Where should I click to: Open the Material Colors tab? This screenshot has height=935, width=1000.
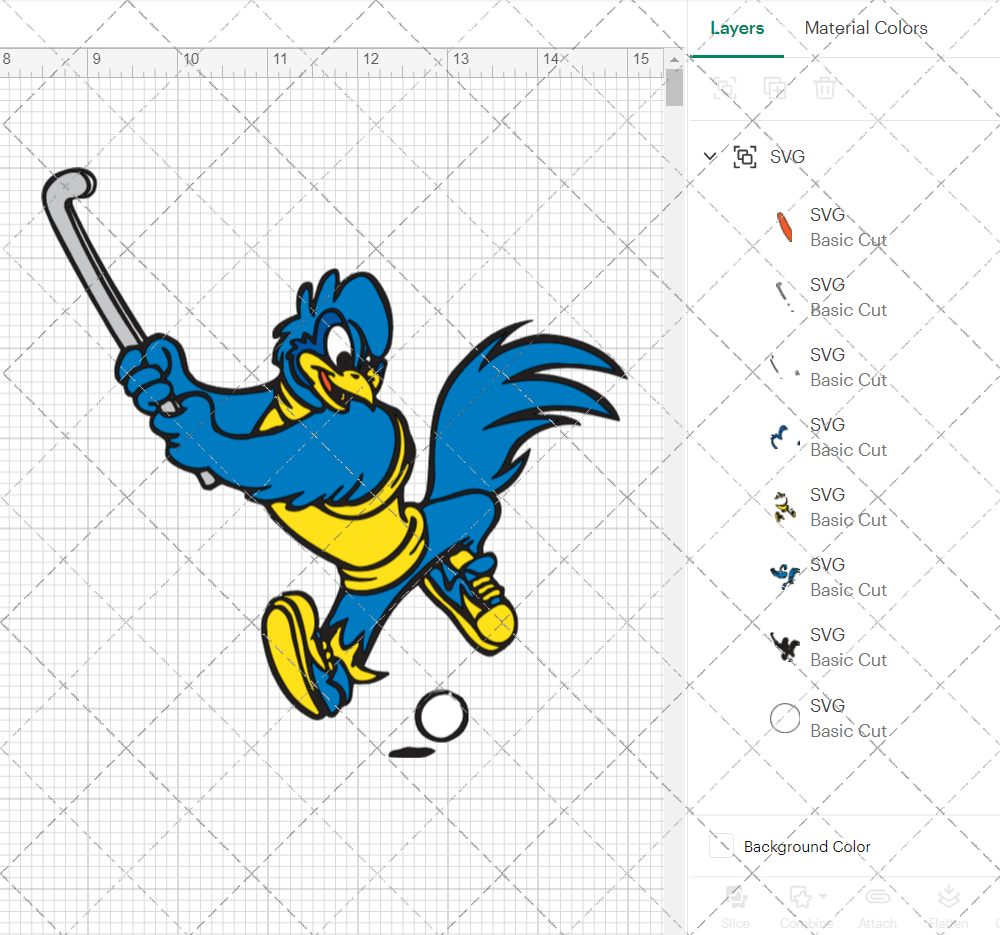pyautogui.click(x=865, y=28)
